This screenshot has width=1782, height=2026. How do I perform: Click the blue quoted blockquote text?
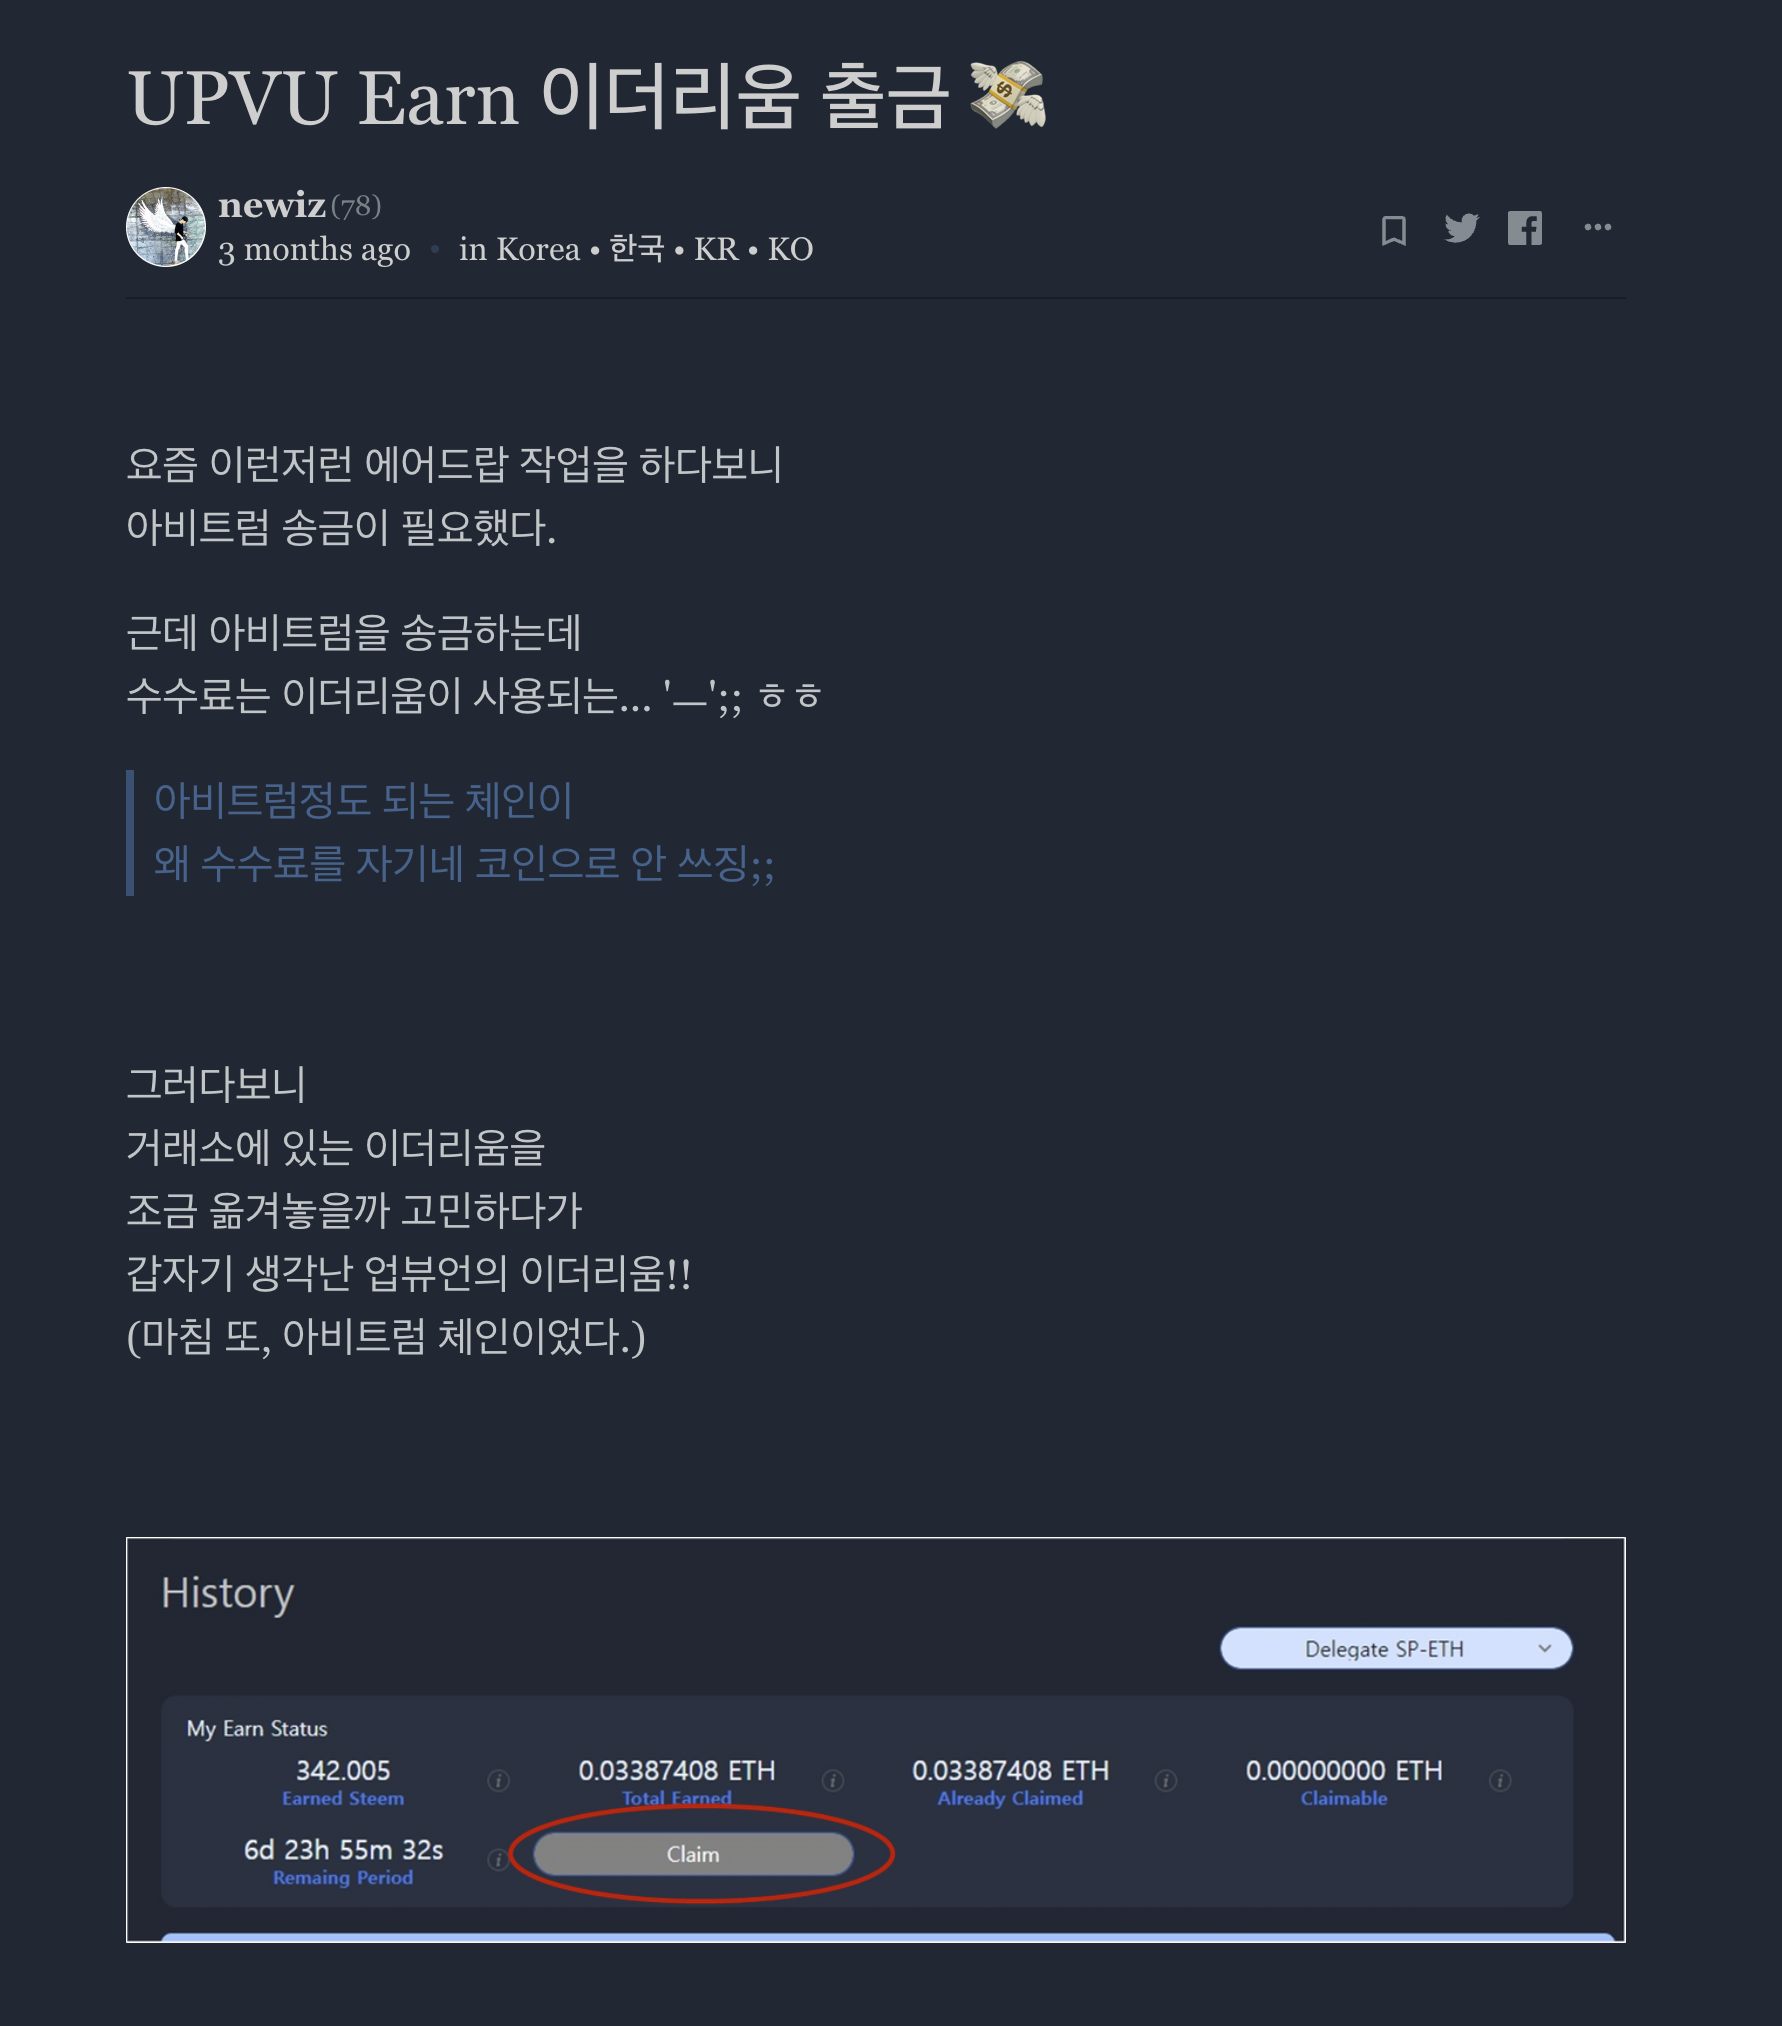coord(464,832)
